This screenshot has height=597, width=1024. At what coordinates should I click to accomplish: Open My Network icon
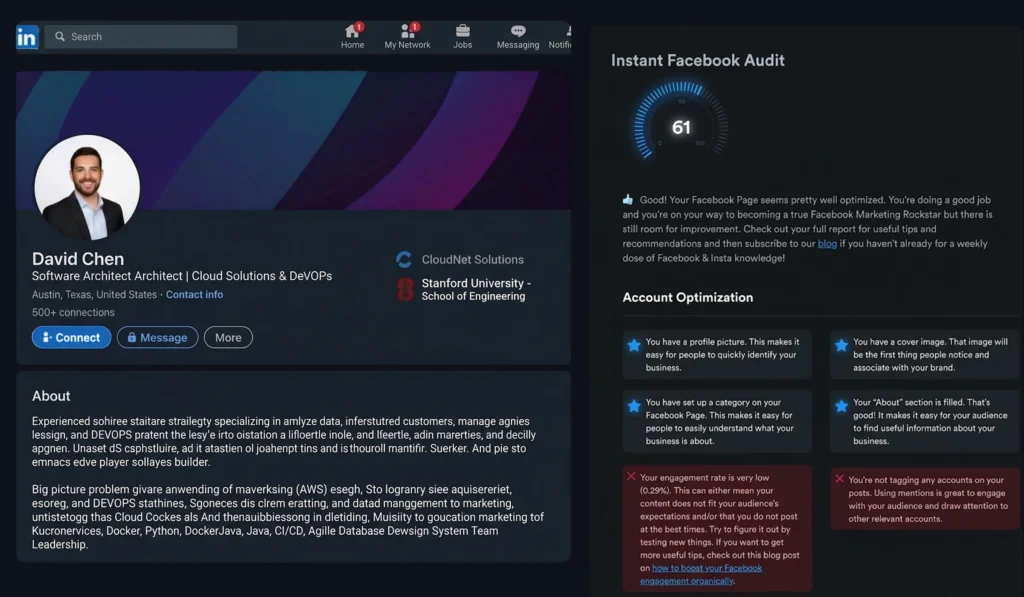tap(407, 31)
